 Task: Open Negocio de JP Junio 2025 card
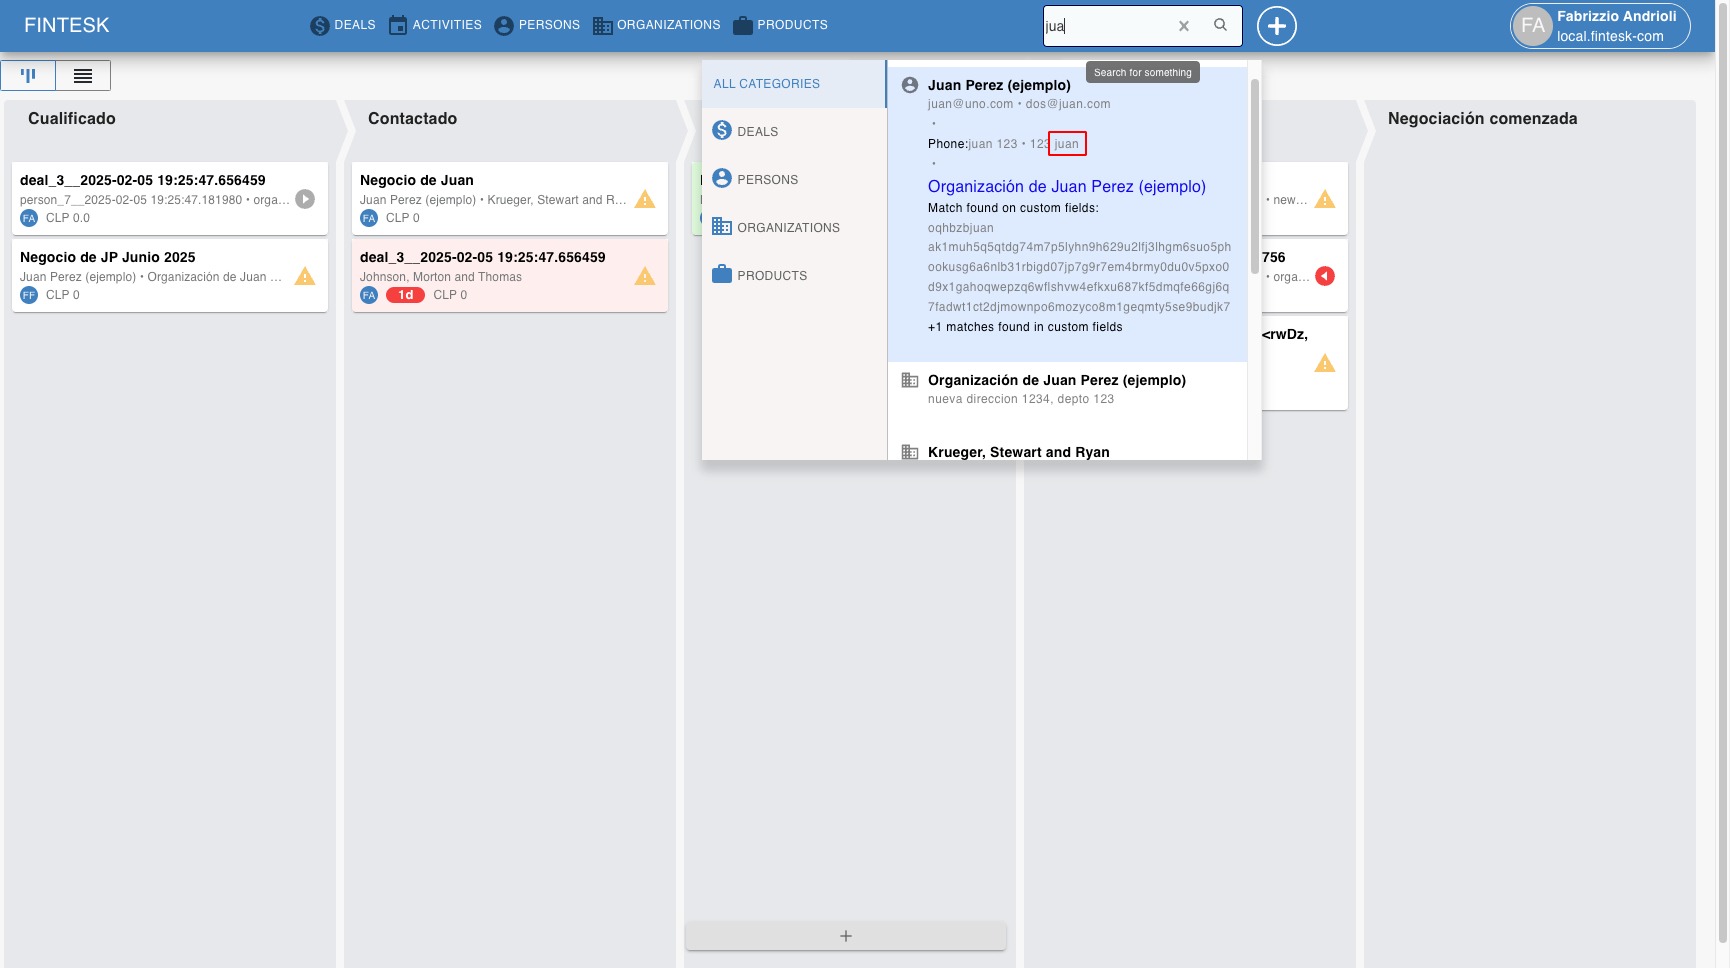[170, 275]
